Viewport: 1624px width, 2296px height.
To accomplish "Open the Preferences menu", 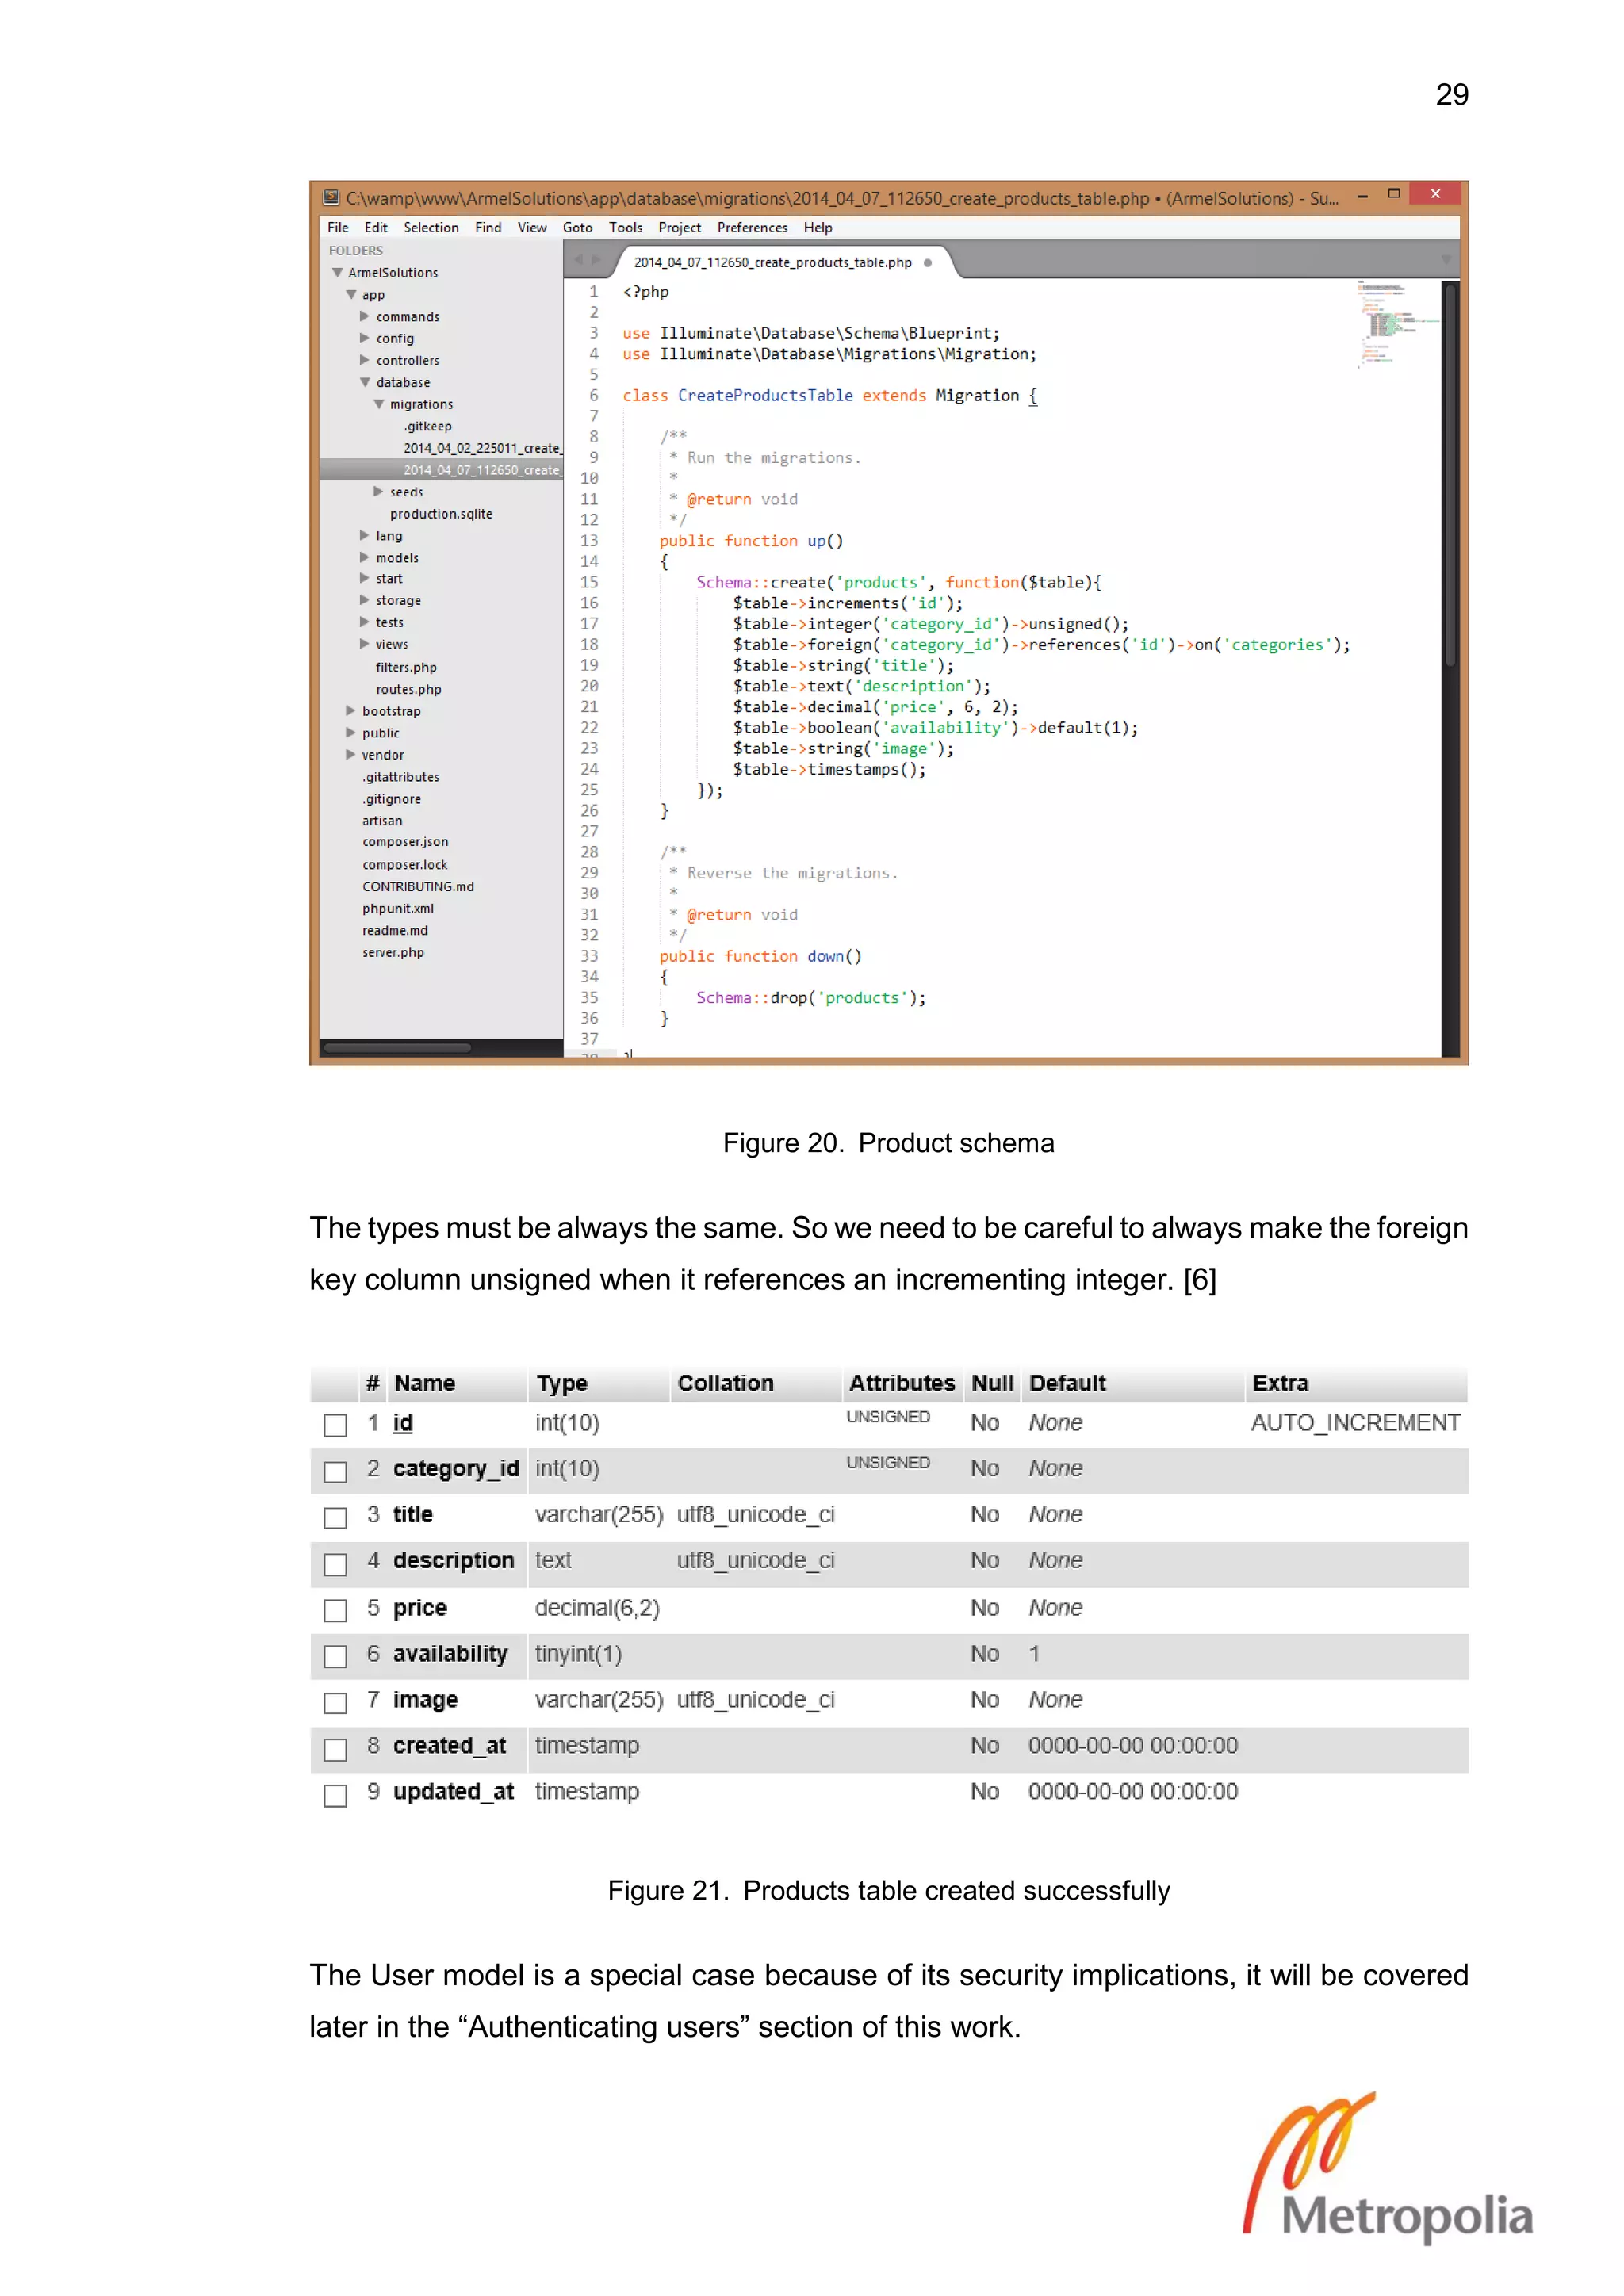I will [752, 227].
